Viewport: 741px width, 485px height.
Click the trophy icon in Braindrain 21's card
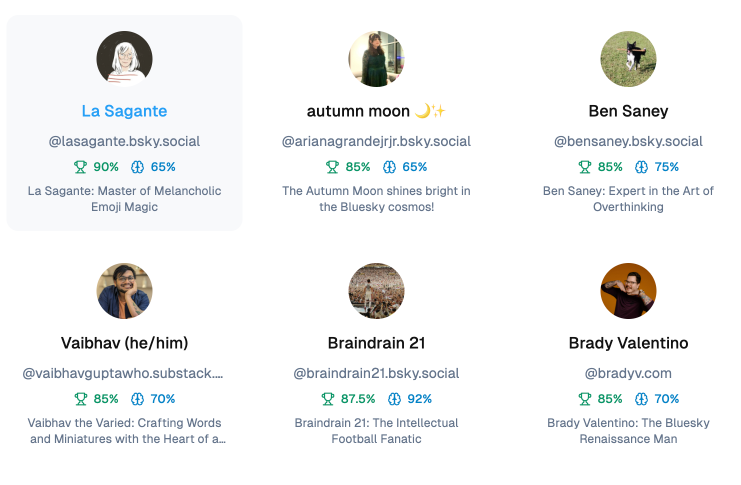point(327,399)
